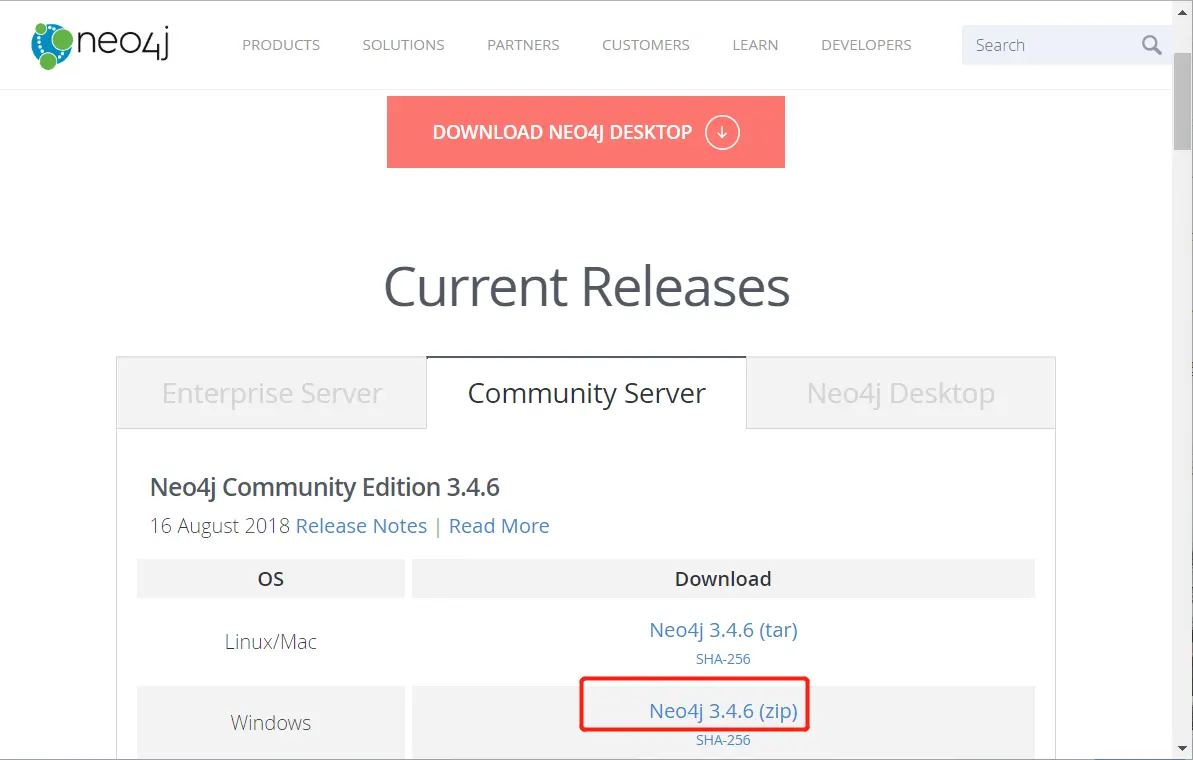Open the CUSTOMERS menu
Image resolution: width=1193 pixels, height=760 pixels.
(645, 45)
